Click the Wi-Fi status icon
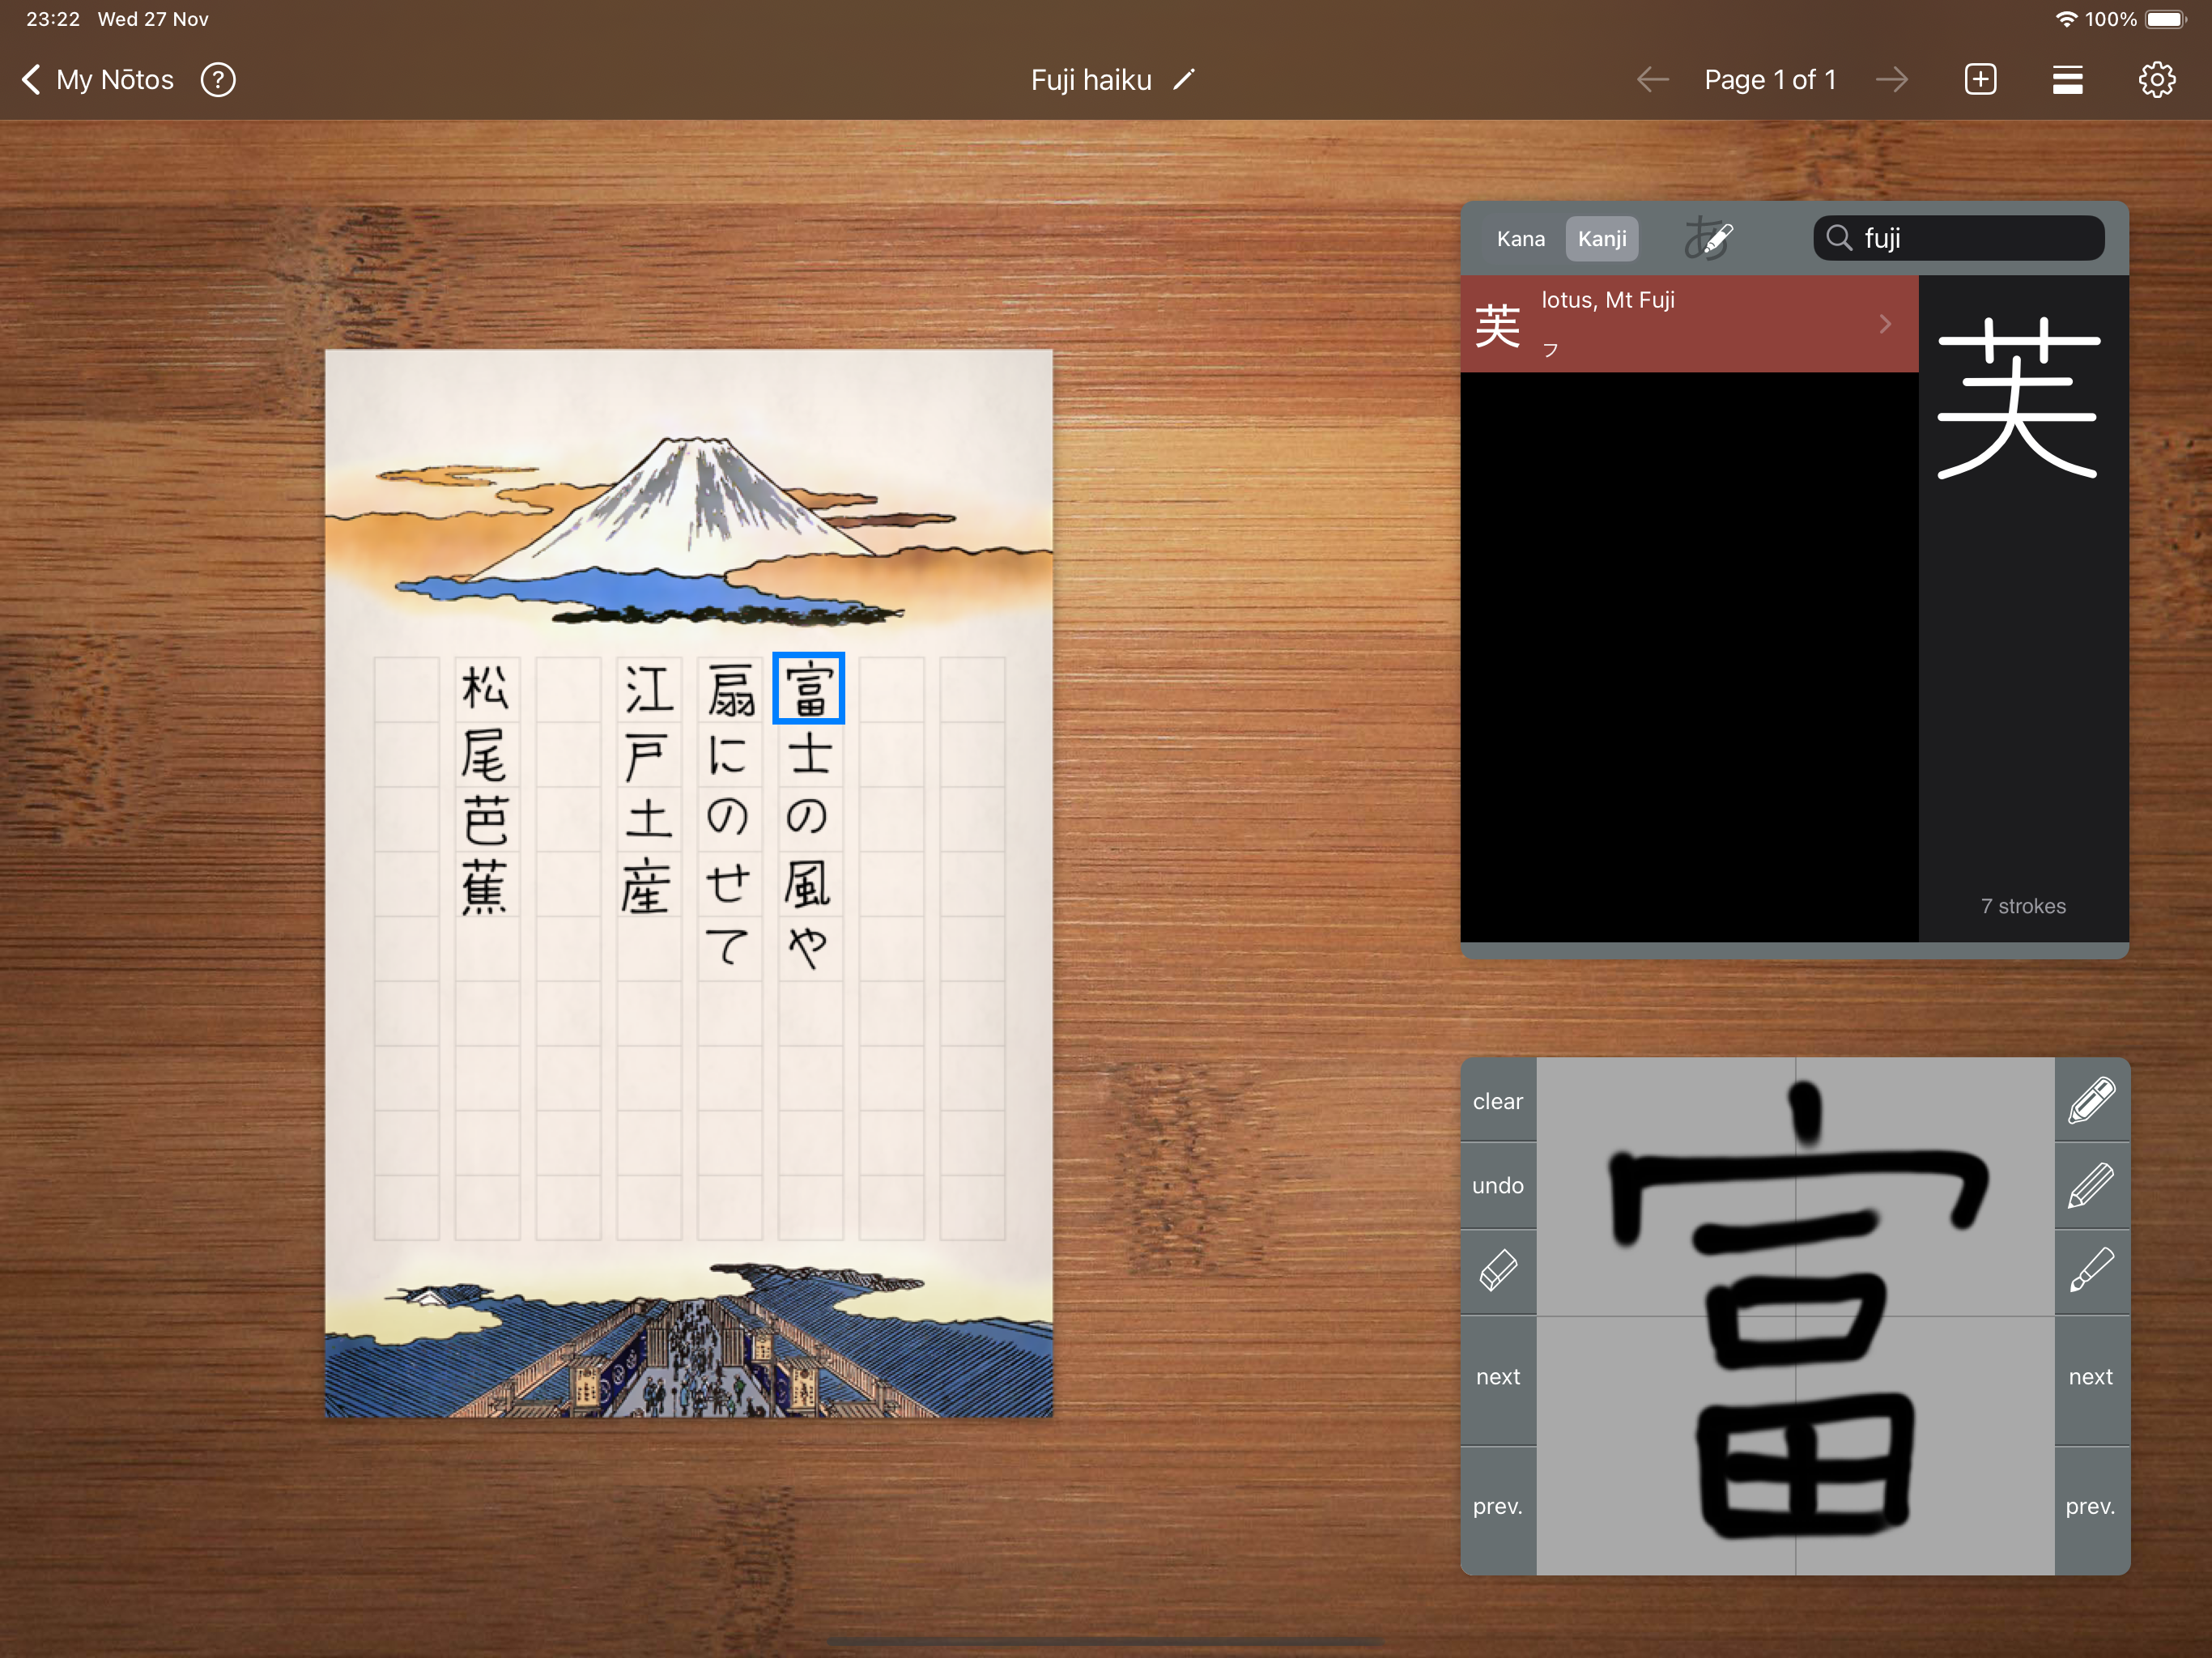Viewport: 2212px width, 1658px height. [2066, 19]
